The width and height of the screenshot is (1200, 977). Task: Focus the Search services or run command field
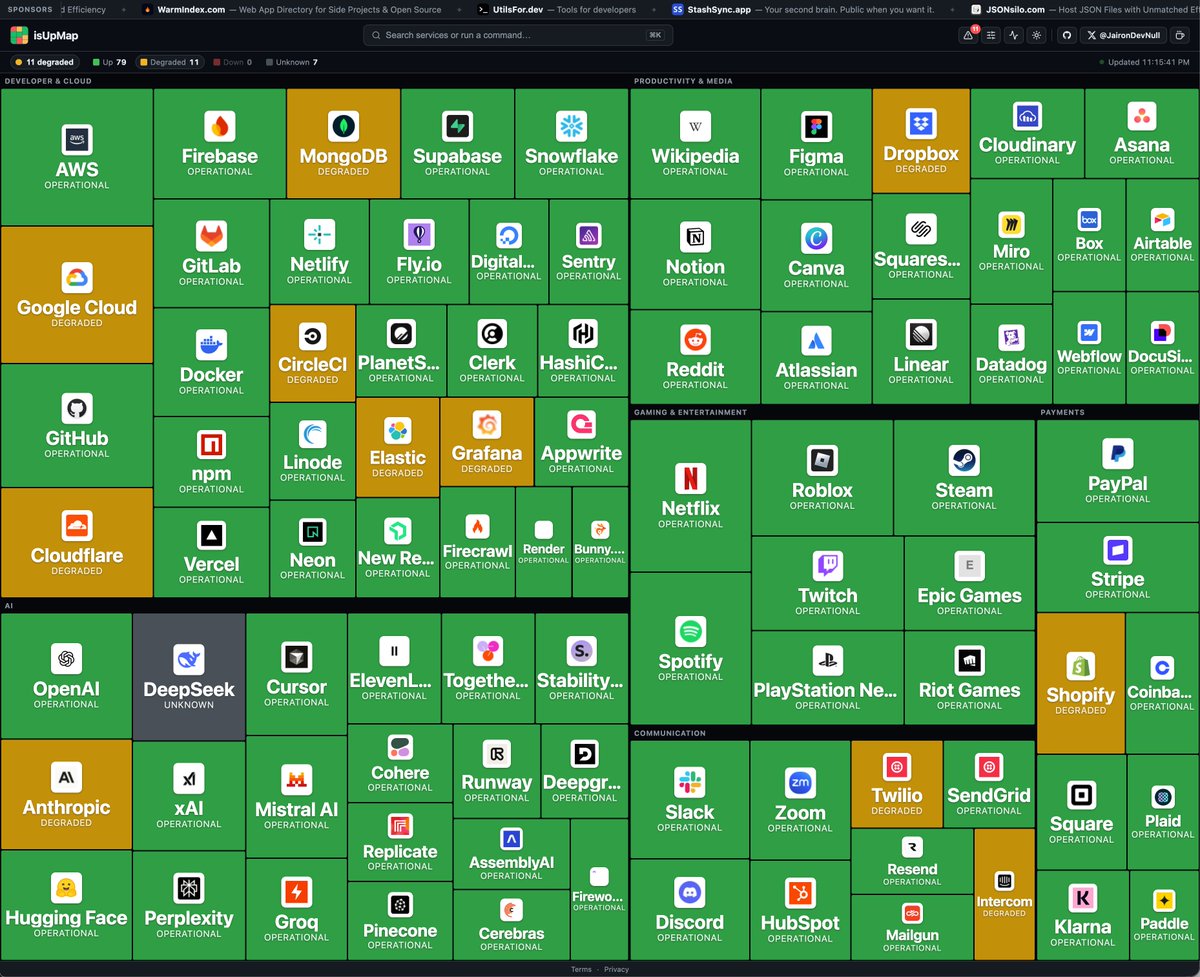[x=518, y=35]
